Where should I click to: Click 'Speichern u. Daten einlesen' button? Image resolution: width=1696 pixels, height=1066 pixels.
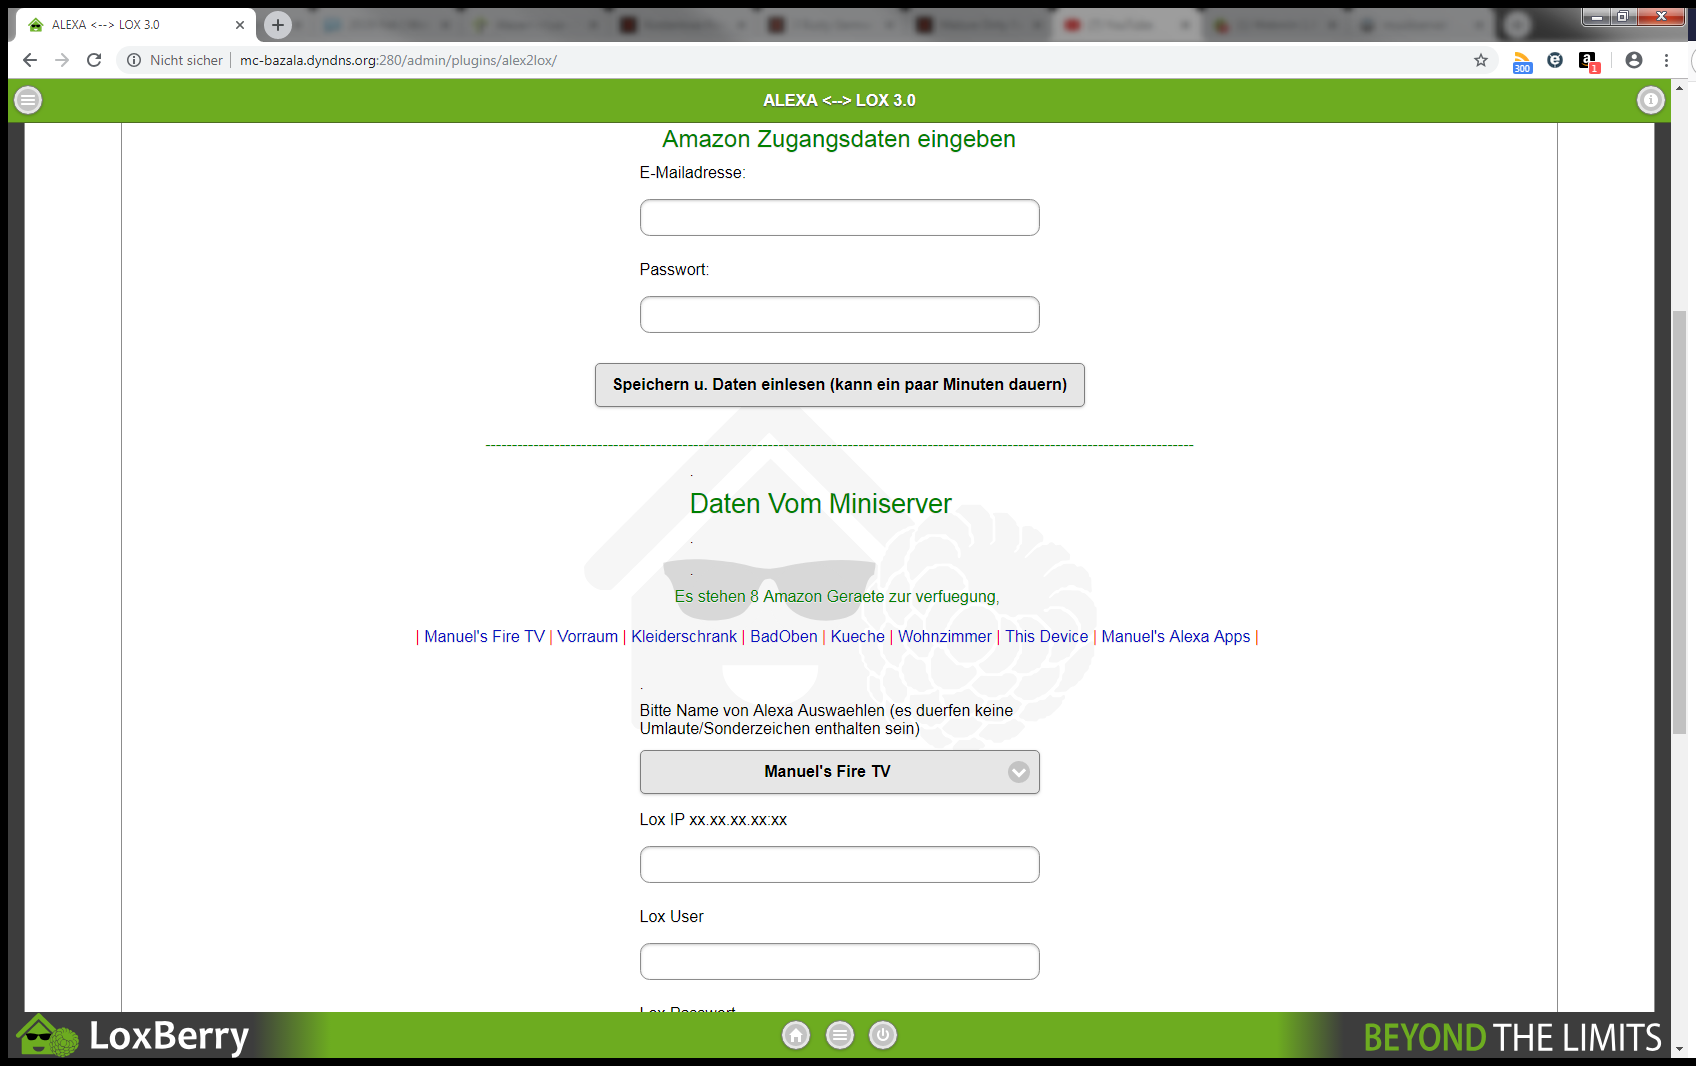840,385
